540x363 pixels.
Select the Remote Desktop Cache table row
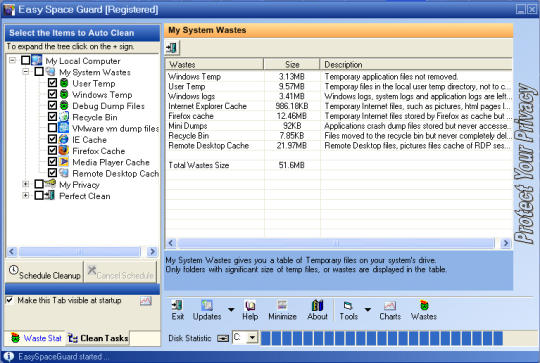339,146
